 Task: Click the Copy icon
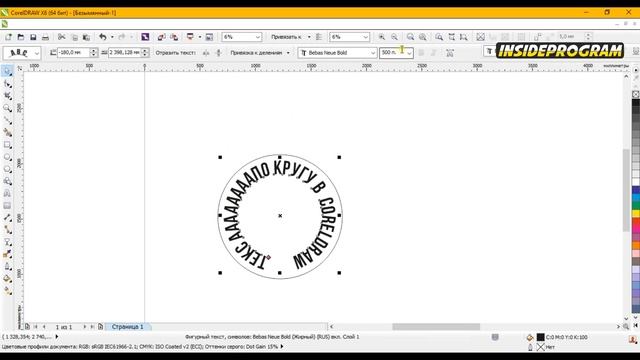point(74,37)
